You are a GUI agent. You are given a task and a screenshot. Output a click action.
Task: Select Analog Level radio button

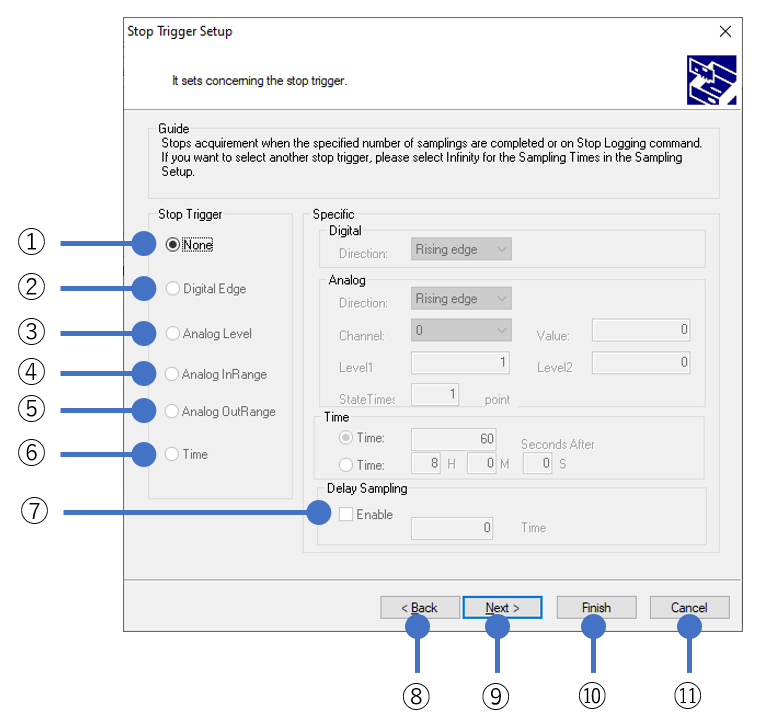(174, 334)
